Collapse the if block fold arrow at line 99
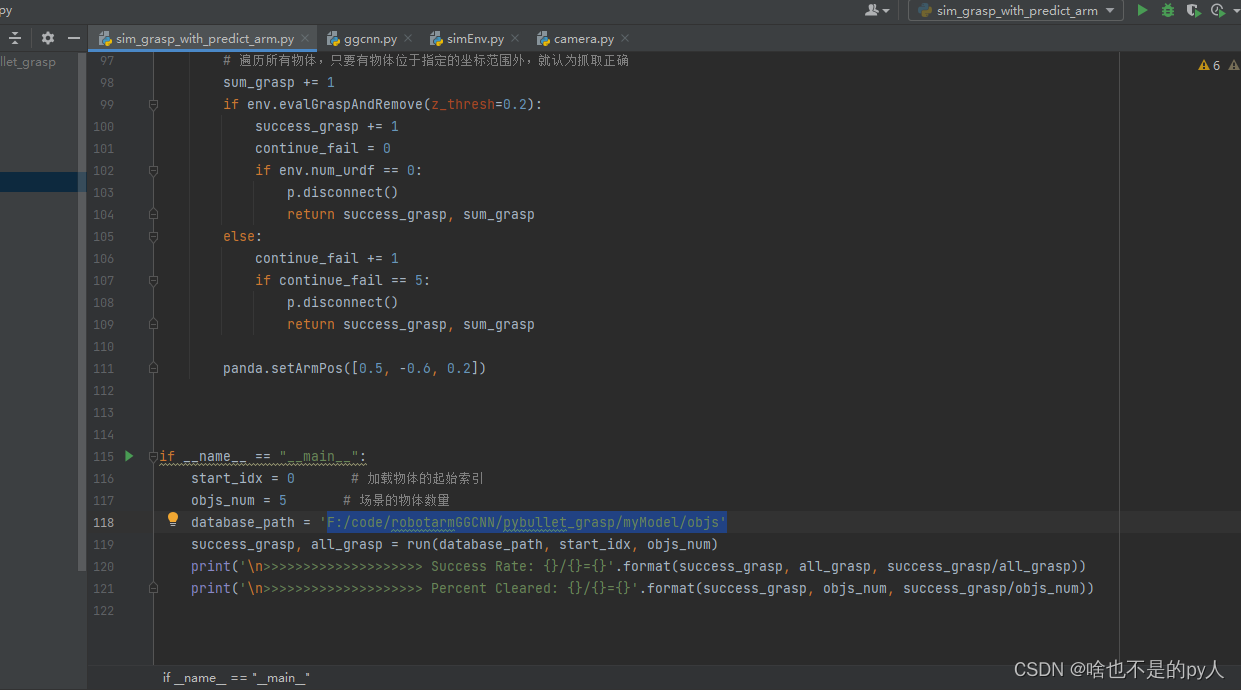1241x690 pixels. click(x=152, y=104)
